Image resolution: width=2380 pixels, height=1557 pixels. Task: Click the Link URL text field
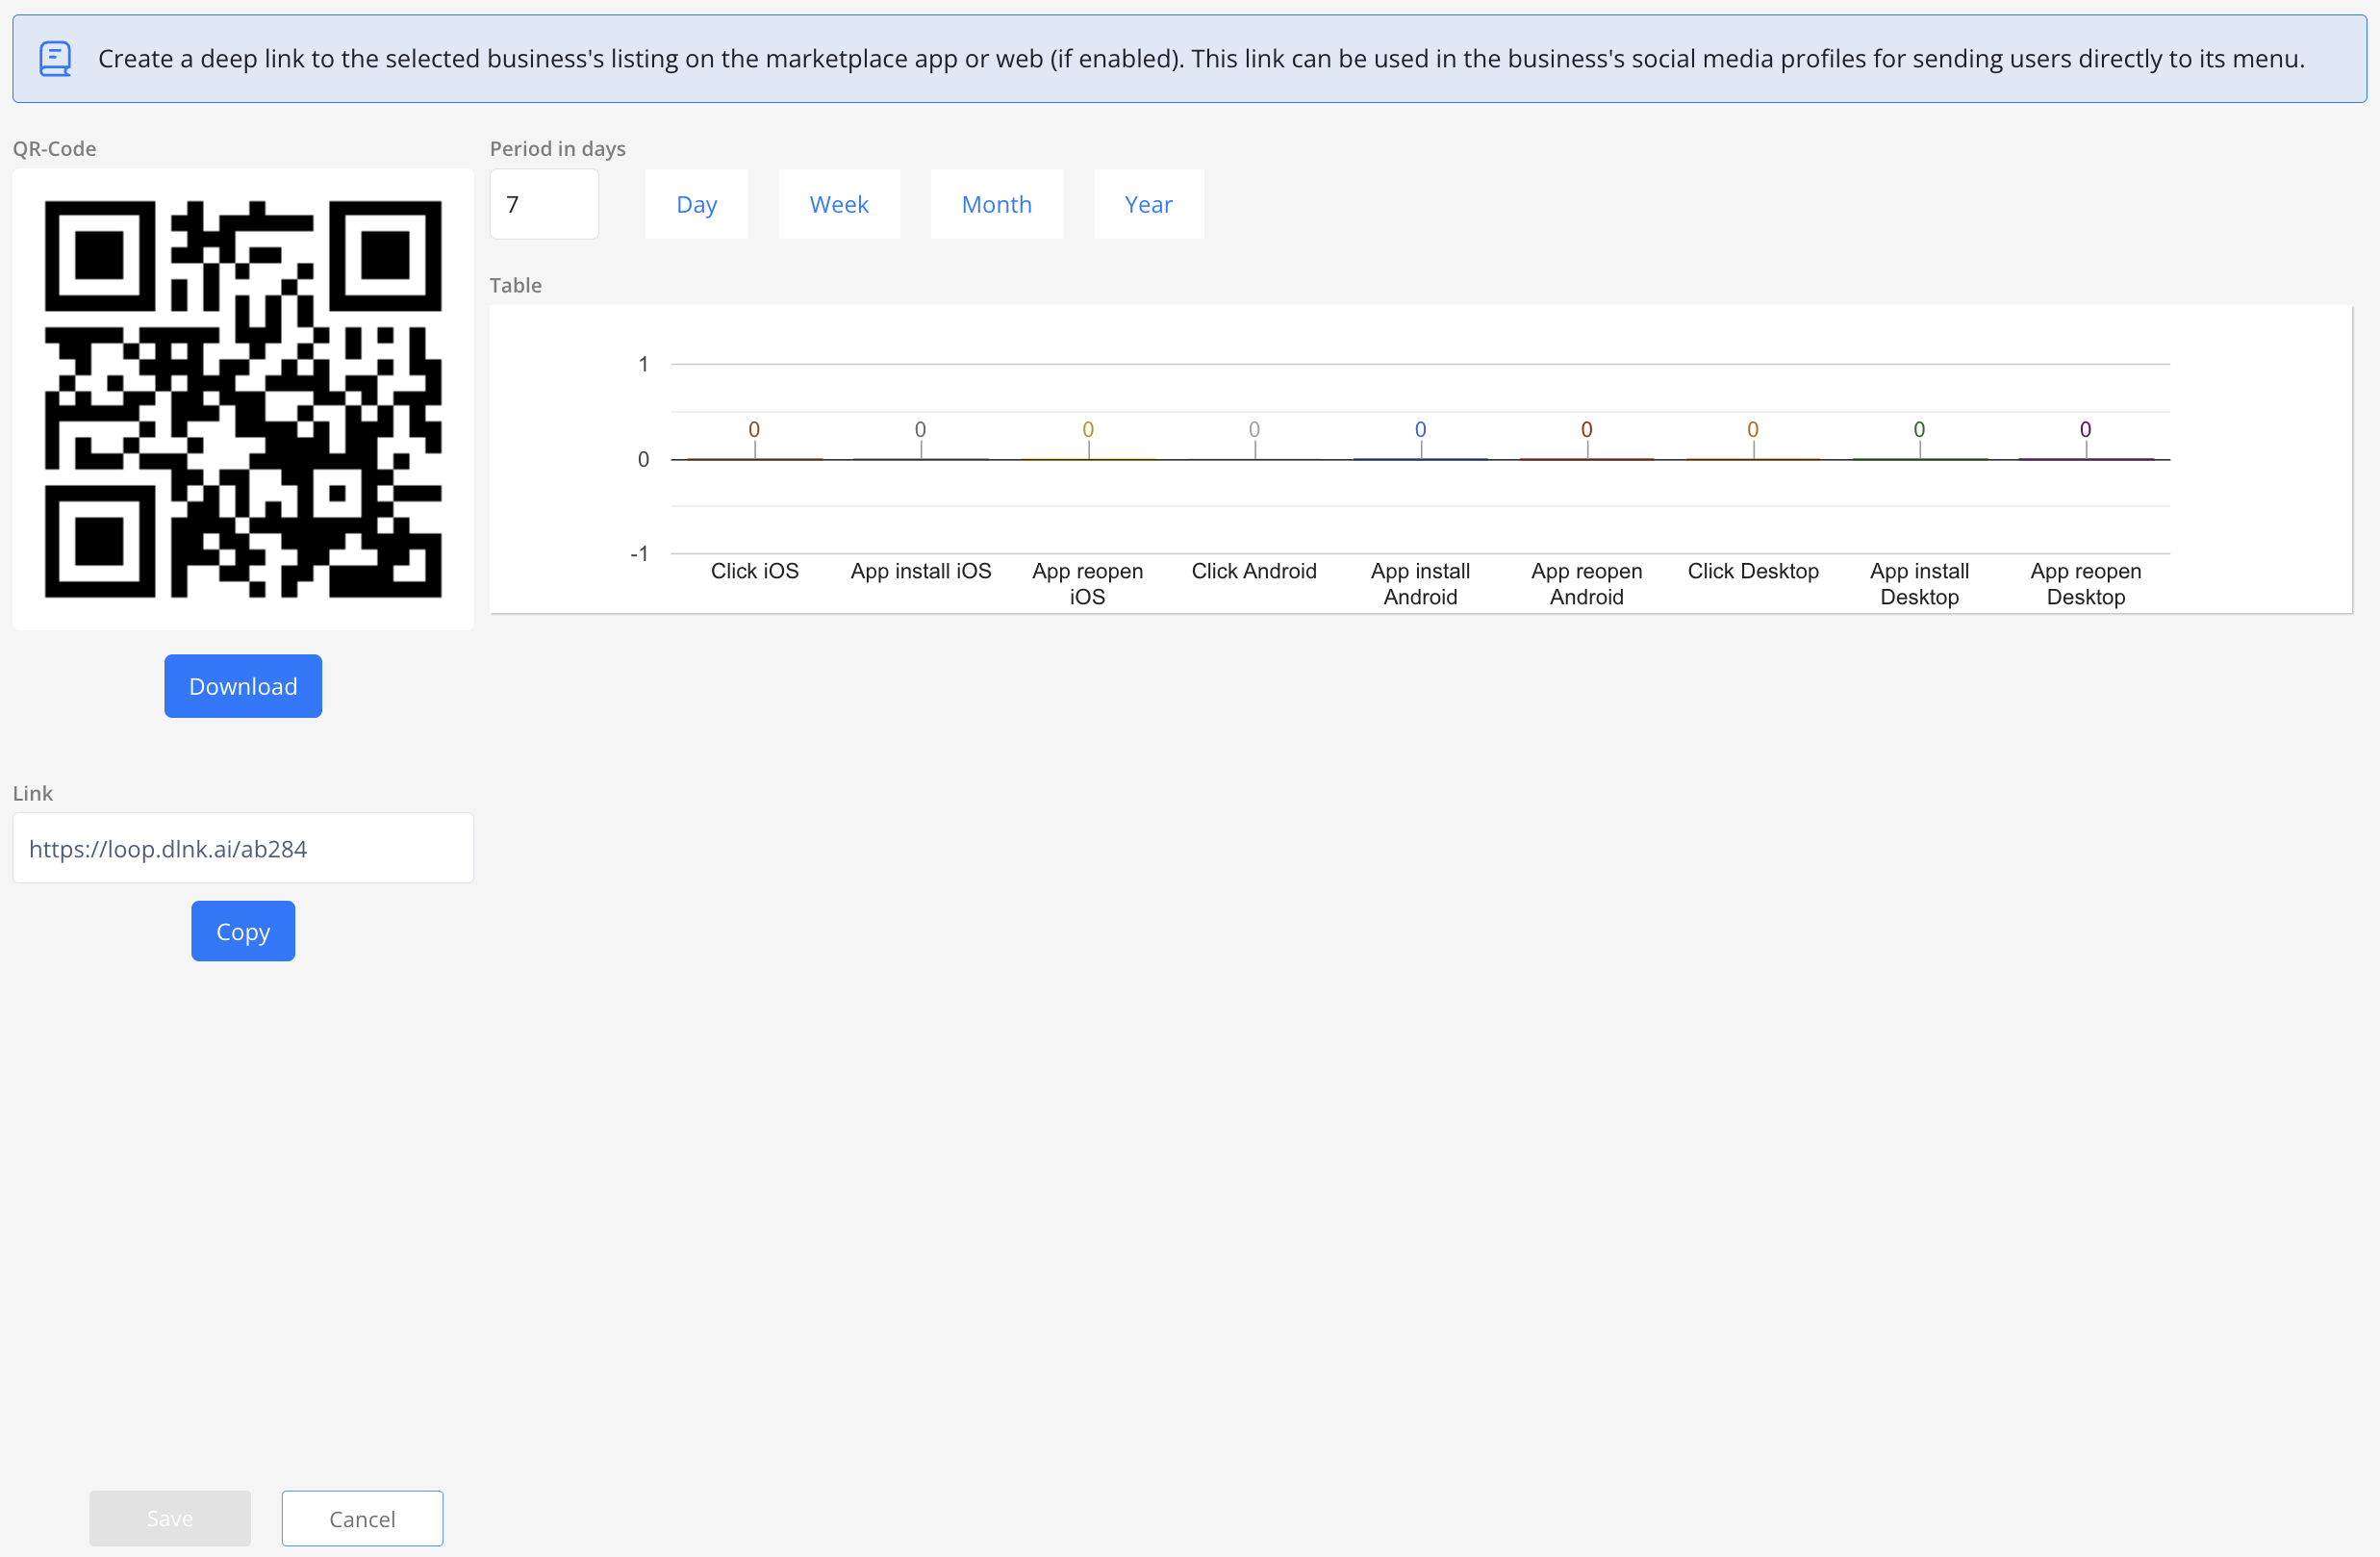(243, 848)
